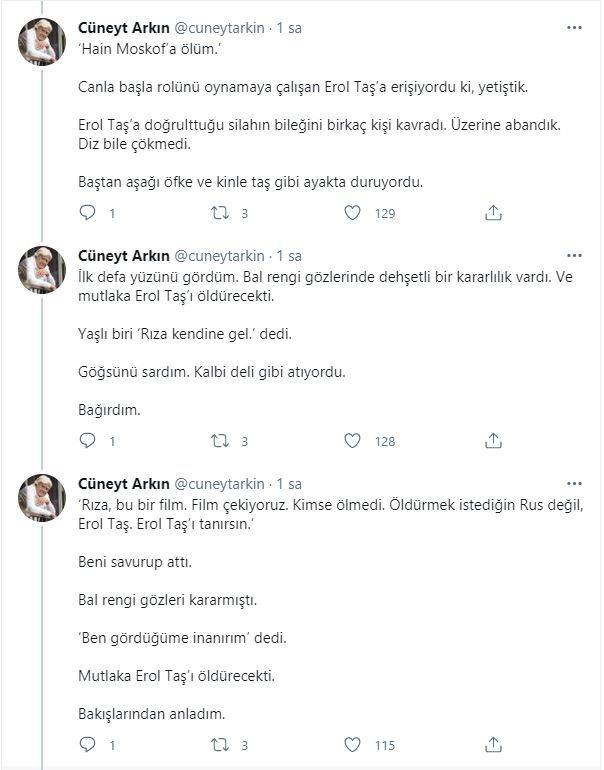Share the 'Hain Moskof'a ölüm' tweet
The width and height of the screenshot is (604, 770).
tap(493, 213)
